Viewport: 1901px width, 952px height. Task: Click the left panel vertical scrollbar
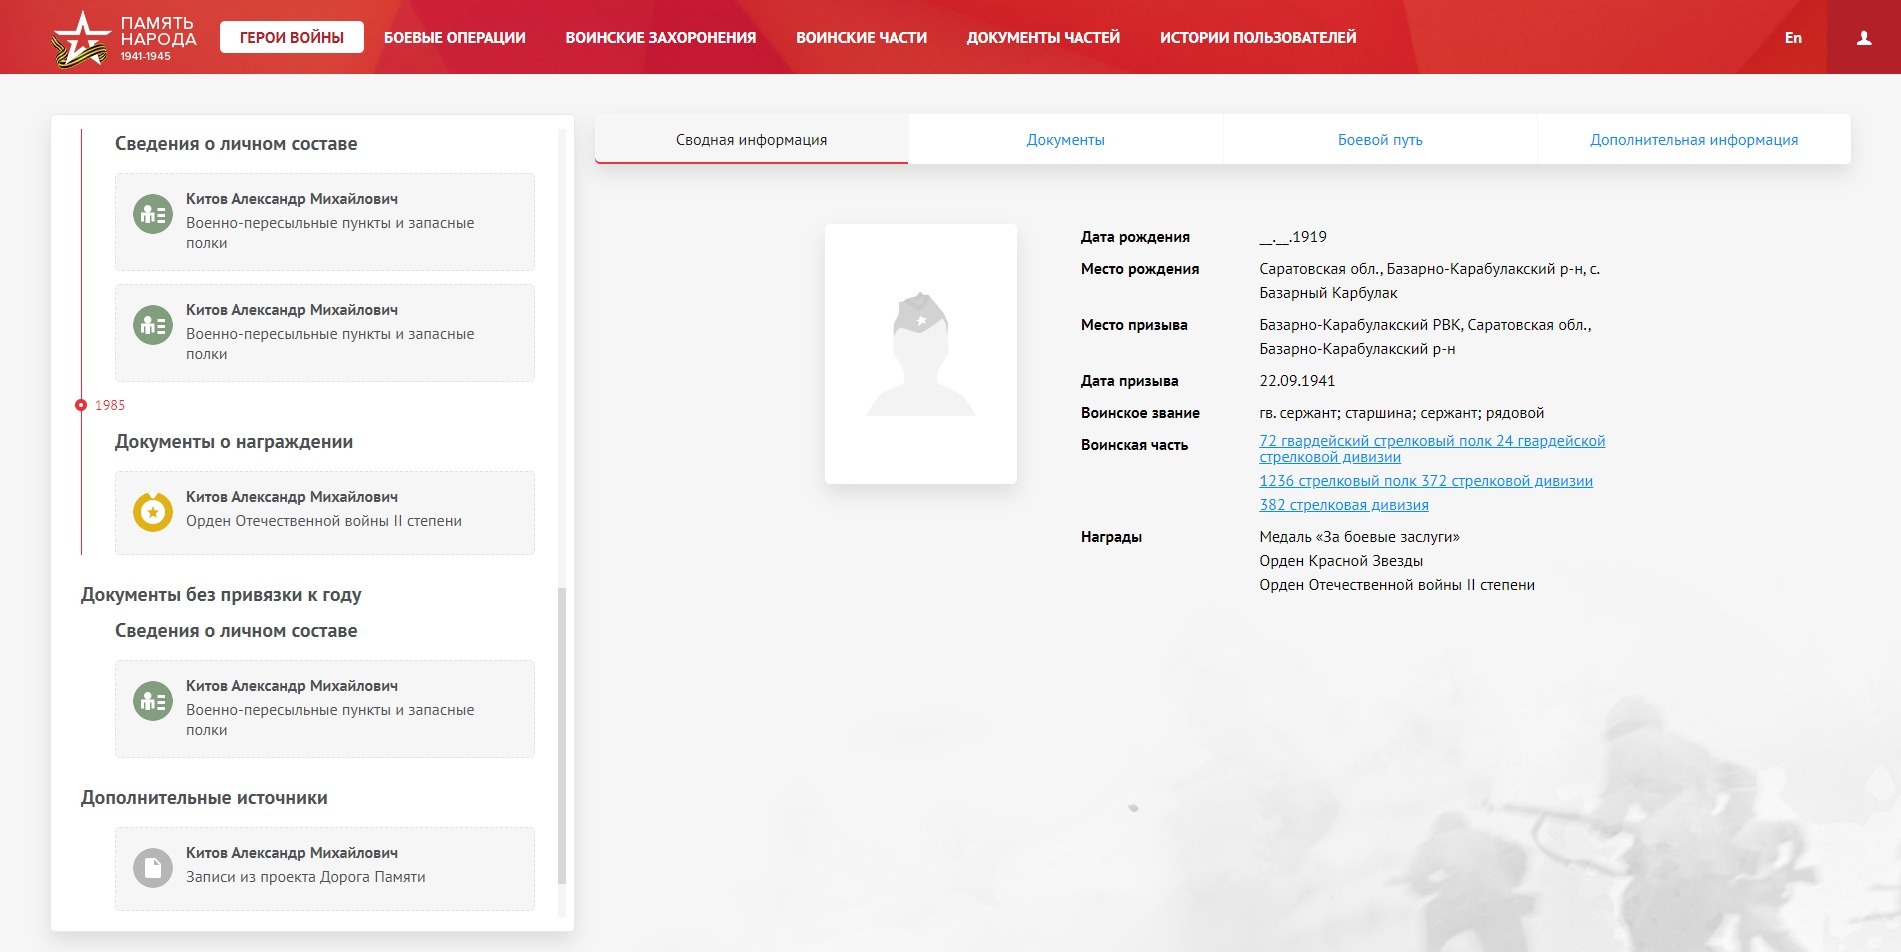coord(562,735)
